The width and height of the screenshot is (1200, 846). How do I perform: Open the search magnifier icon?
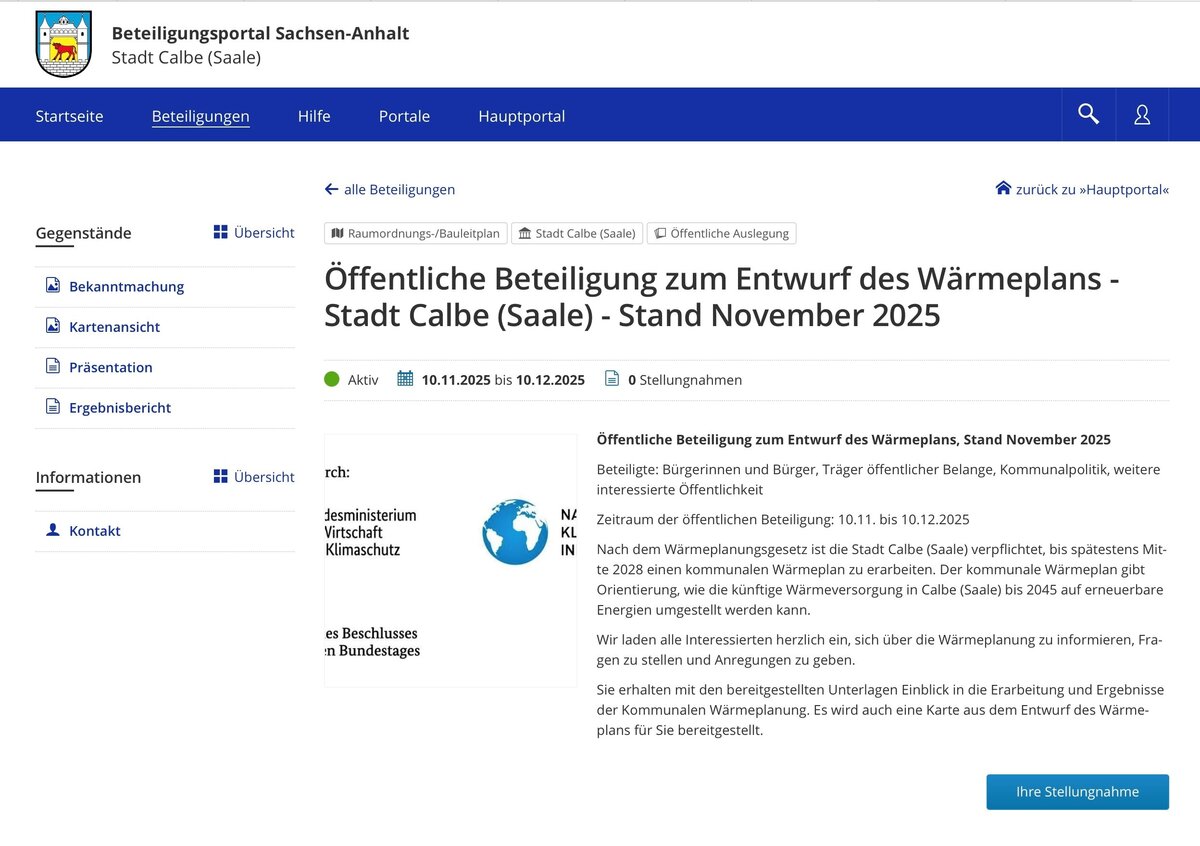[x=1088, y=114]
